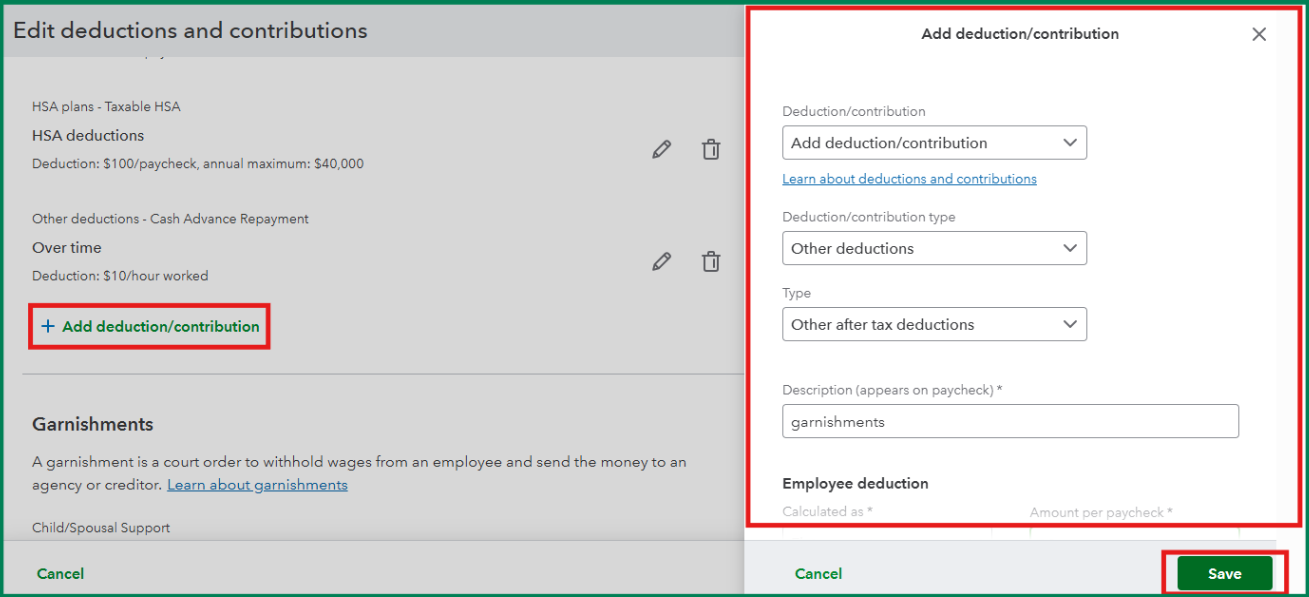Select the HSA deductions title text

click(x=88, y=135)
